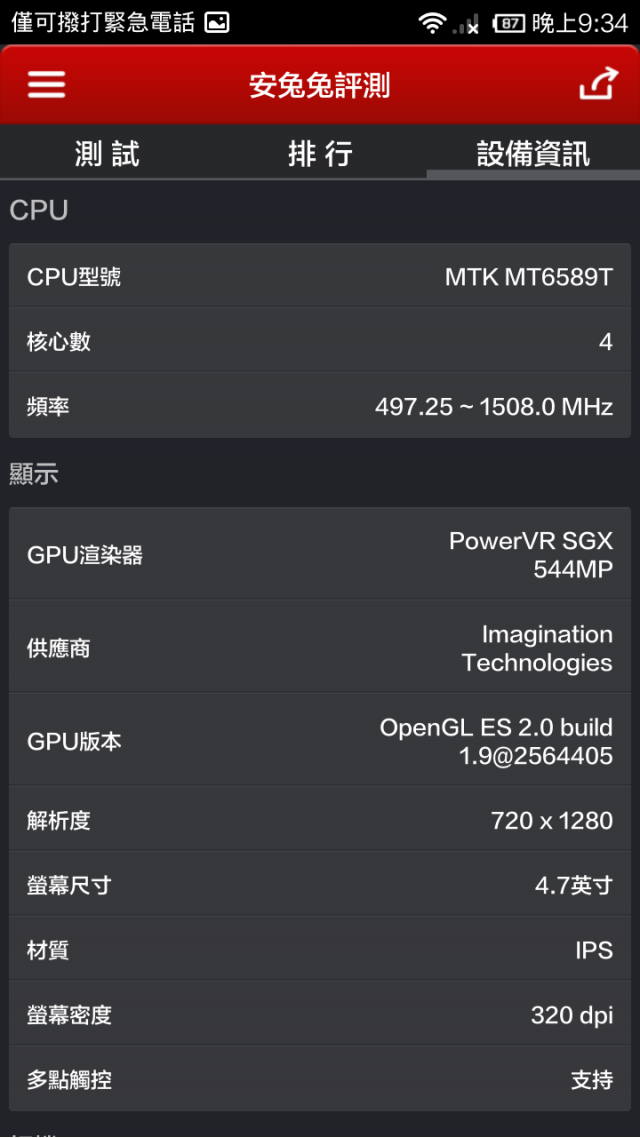Tap the 頻率 MHz row
640x1138 pixels.
coord(320,406)
